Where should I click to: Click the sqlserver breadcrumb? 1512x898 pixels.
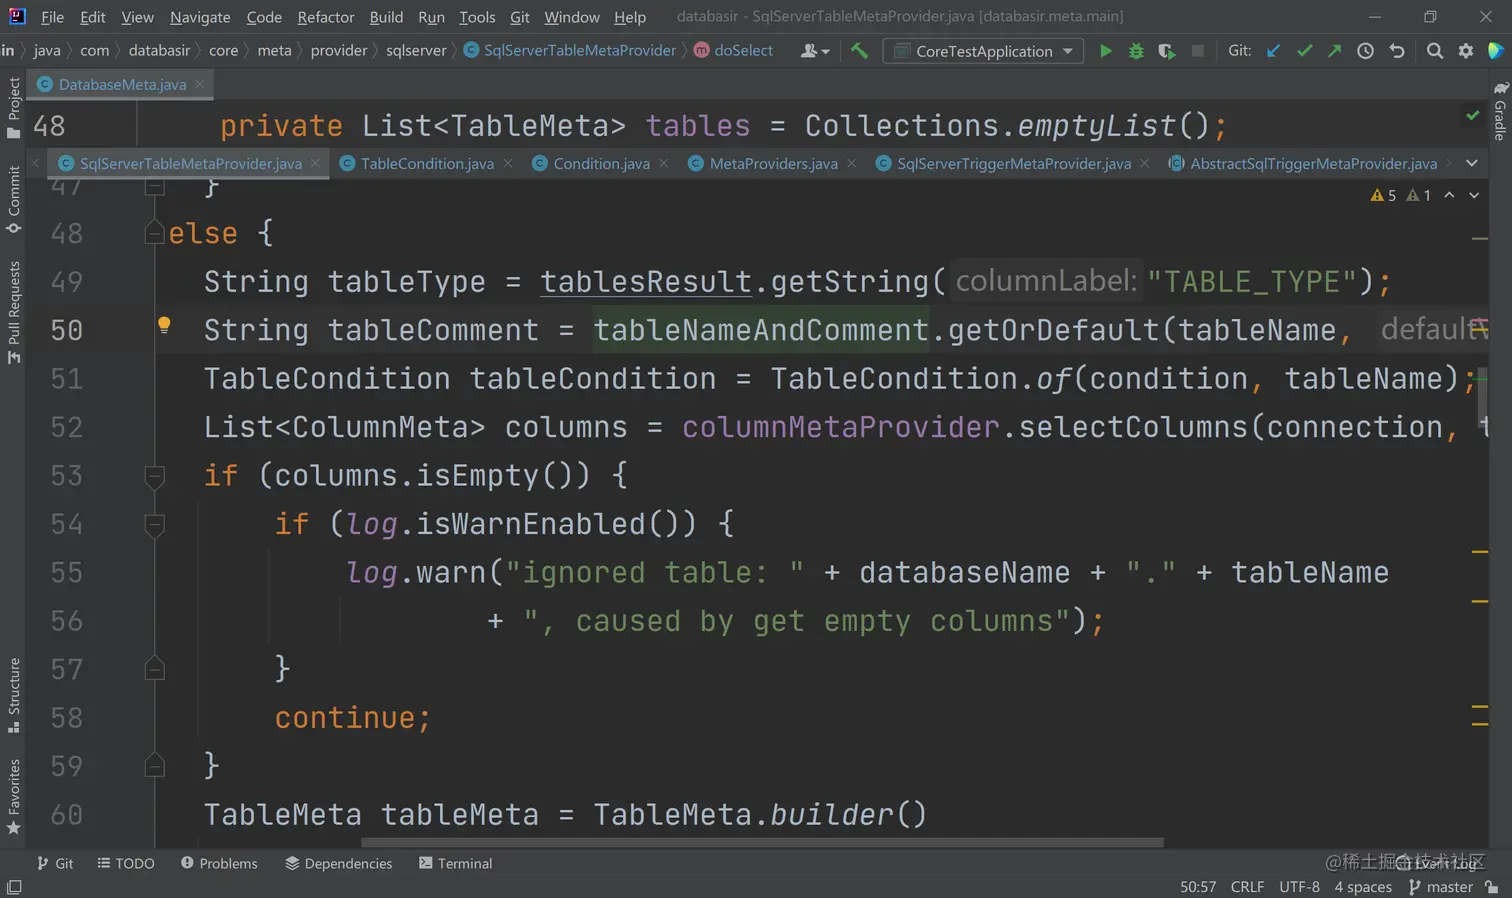pos(416,51)
